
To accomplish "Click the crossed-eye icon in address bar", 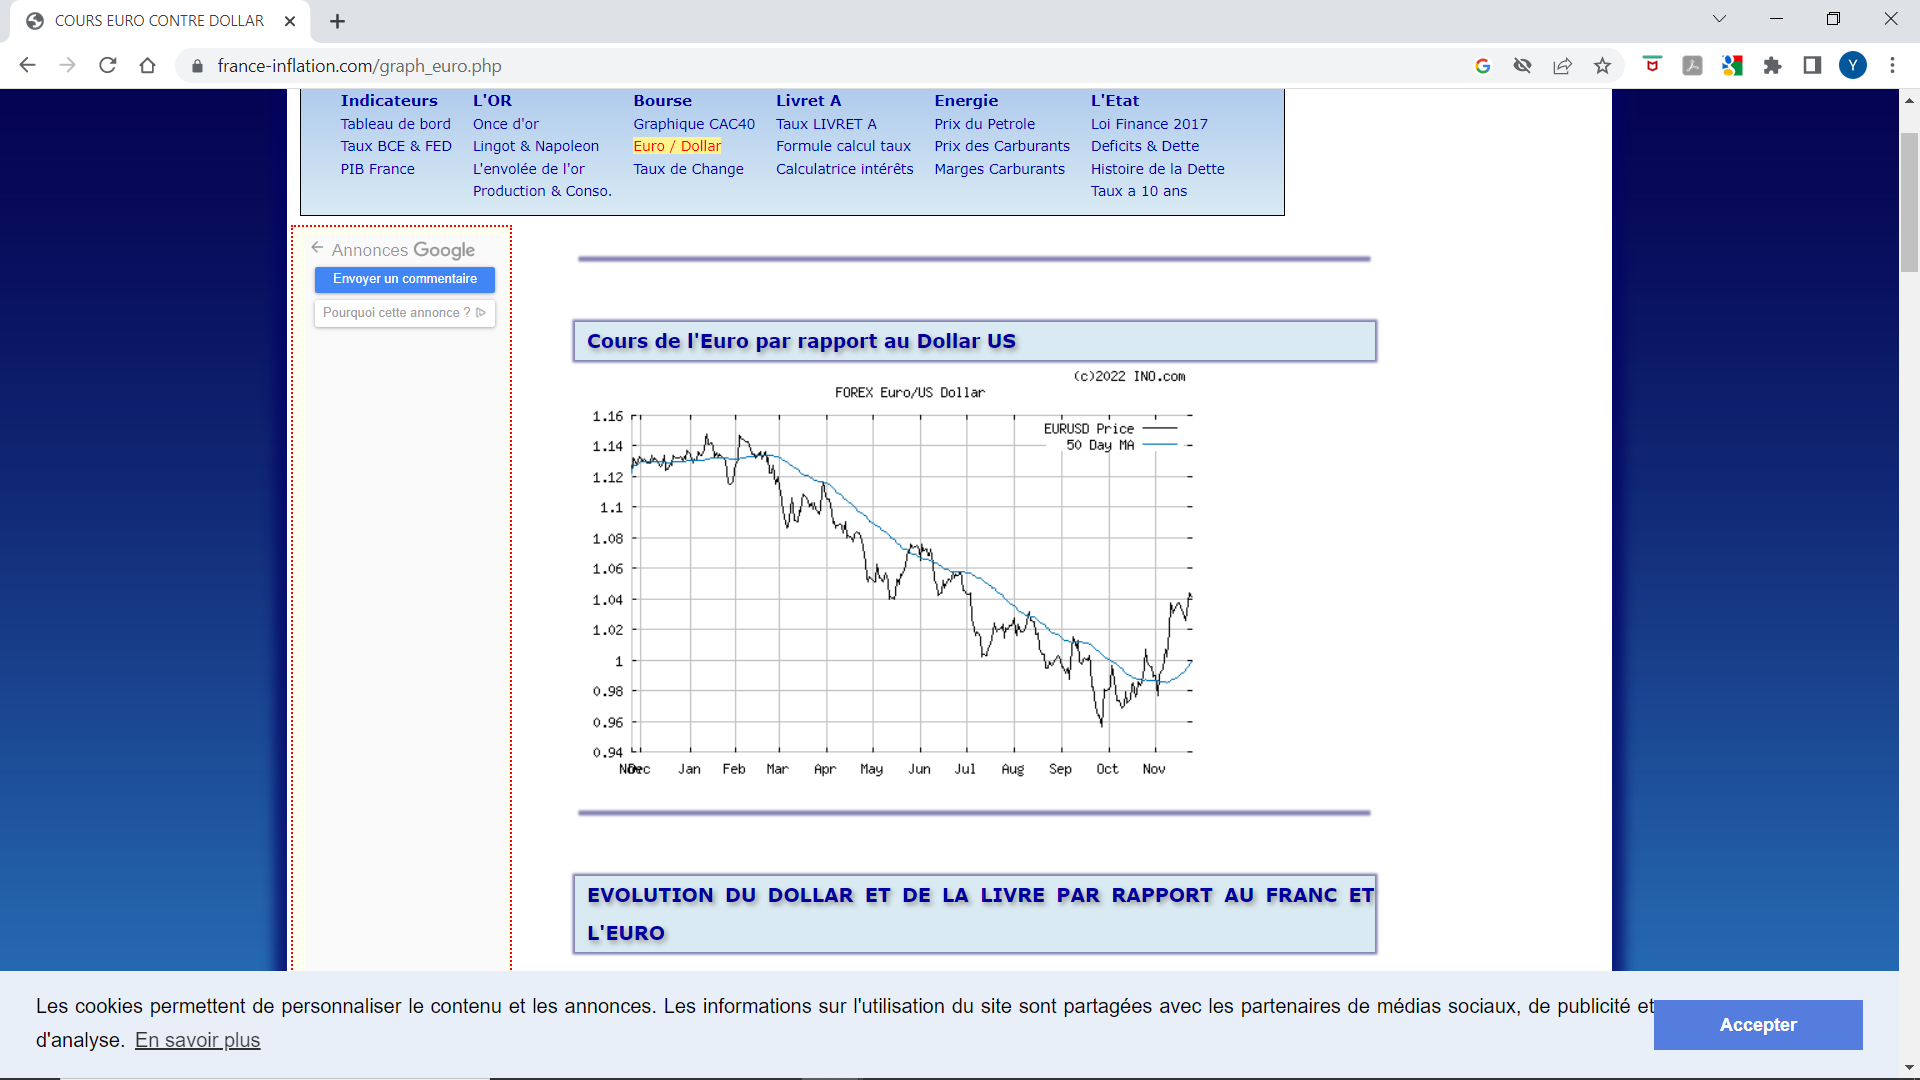I will (x=1522, y=66).
